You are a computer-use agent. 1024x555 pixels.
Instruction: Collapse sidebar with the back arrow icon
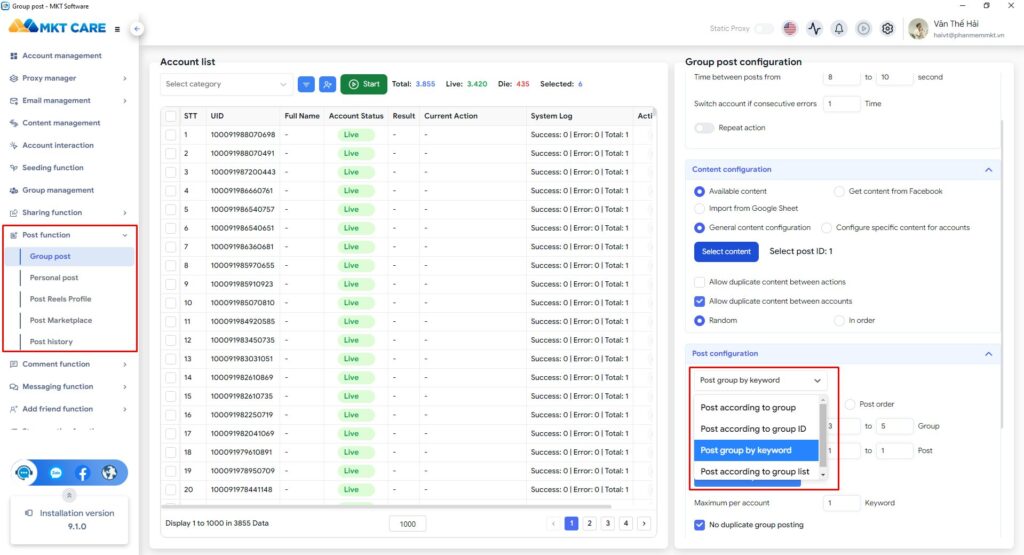pyautogui.click(x=137, y=29)
